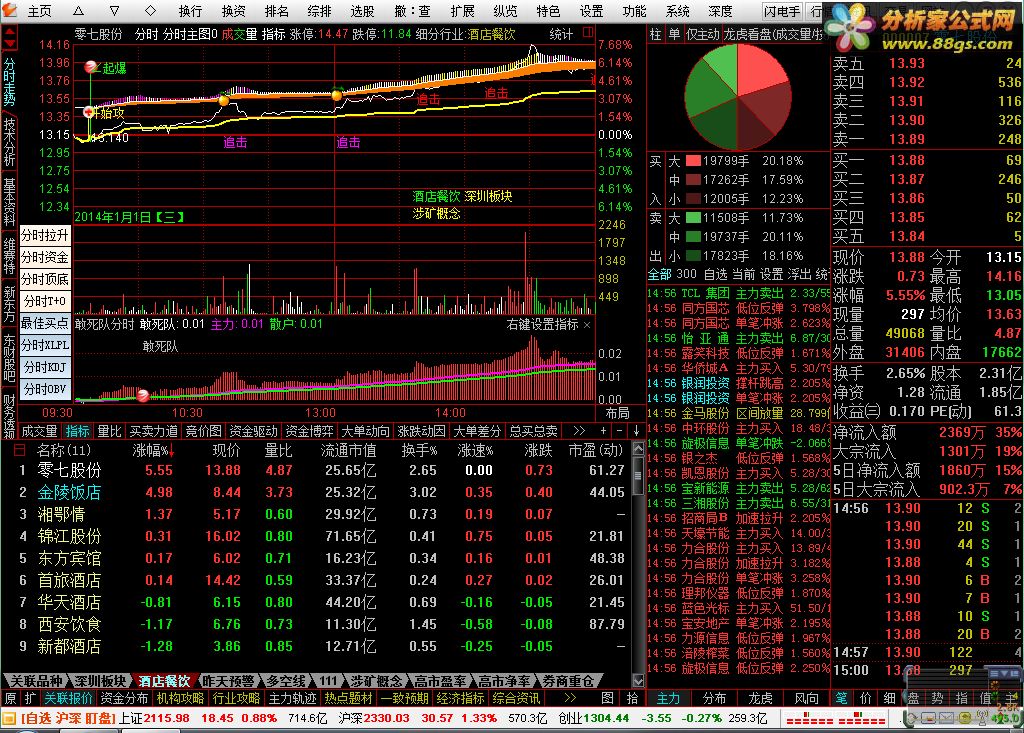Screen dimensions: 1024x733
Task: Close the 敢死队 indicator panel with the x
Action: pos(586,325)
